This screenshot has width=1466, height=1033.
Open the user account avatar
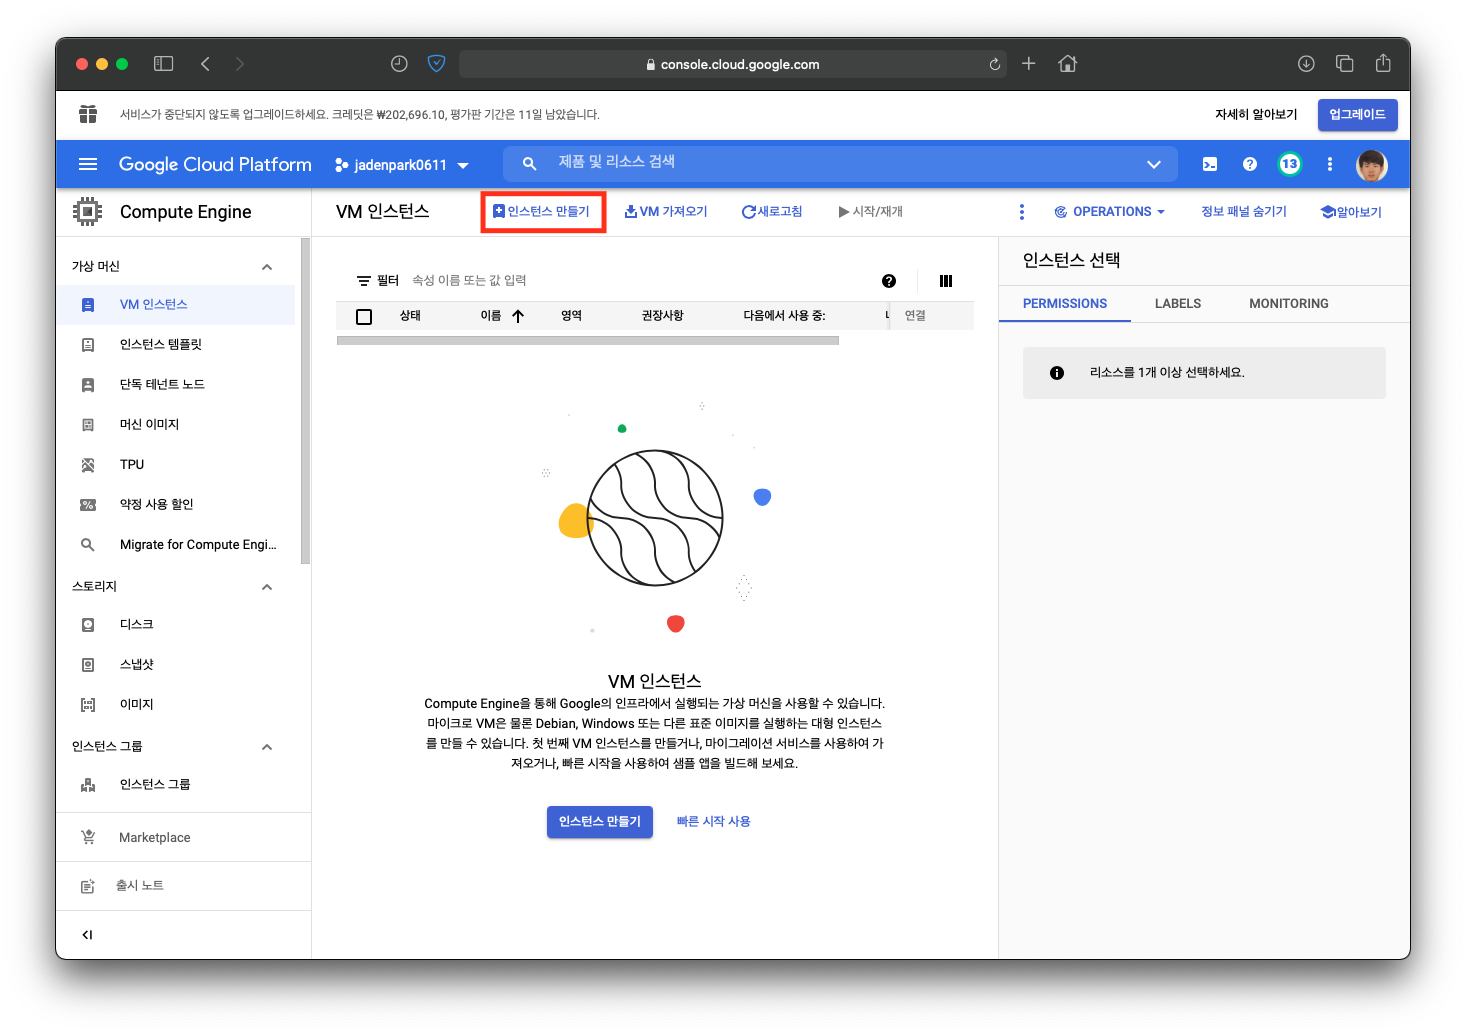pyautogui.click(x=1372, y=165)
